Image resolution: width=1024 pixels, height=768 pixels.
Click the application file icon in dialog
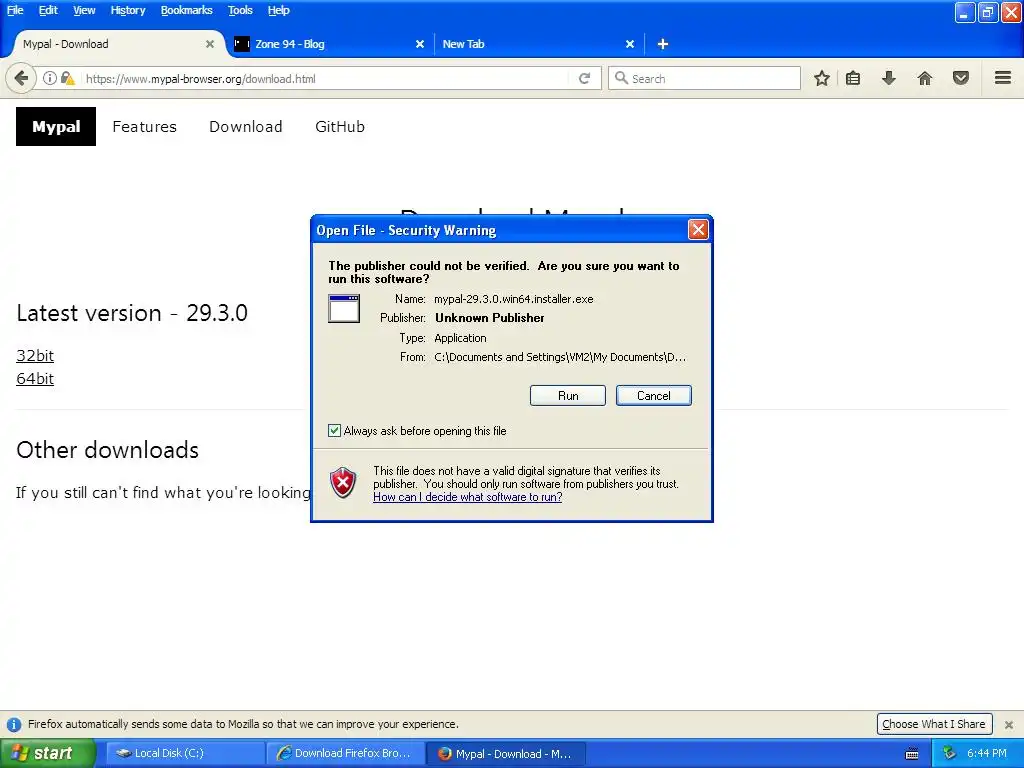tap(344, 308)
